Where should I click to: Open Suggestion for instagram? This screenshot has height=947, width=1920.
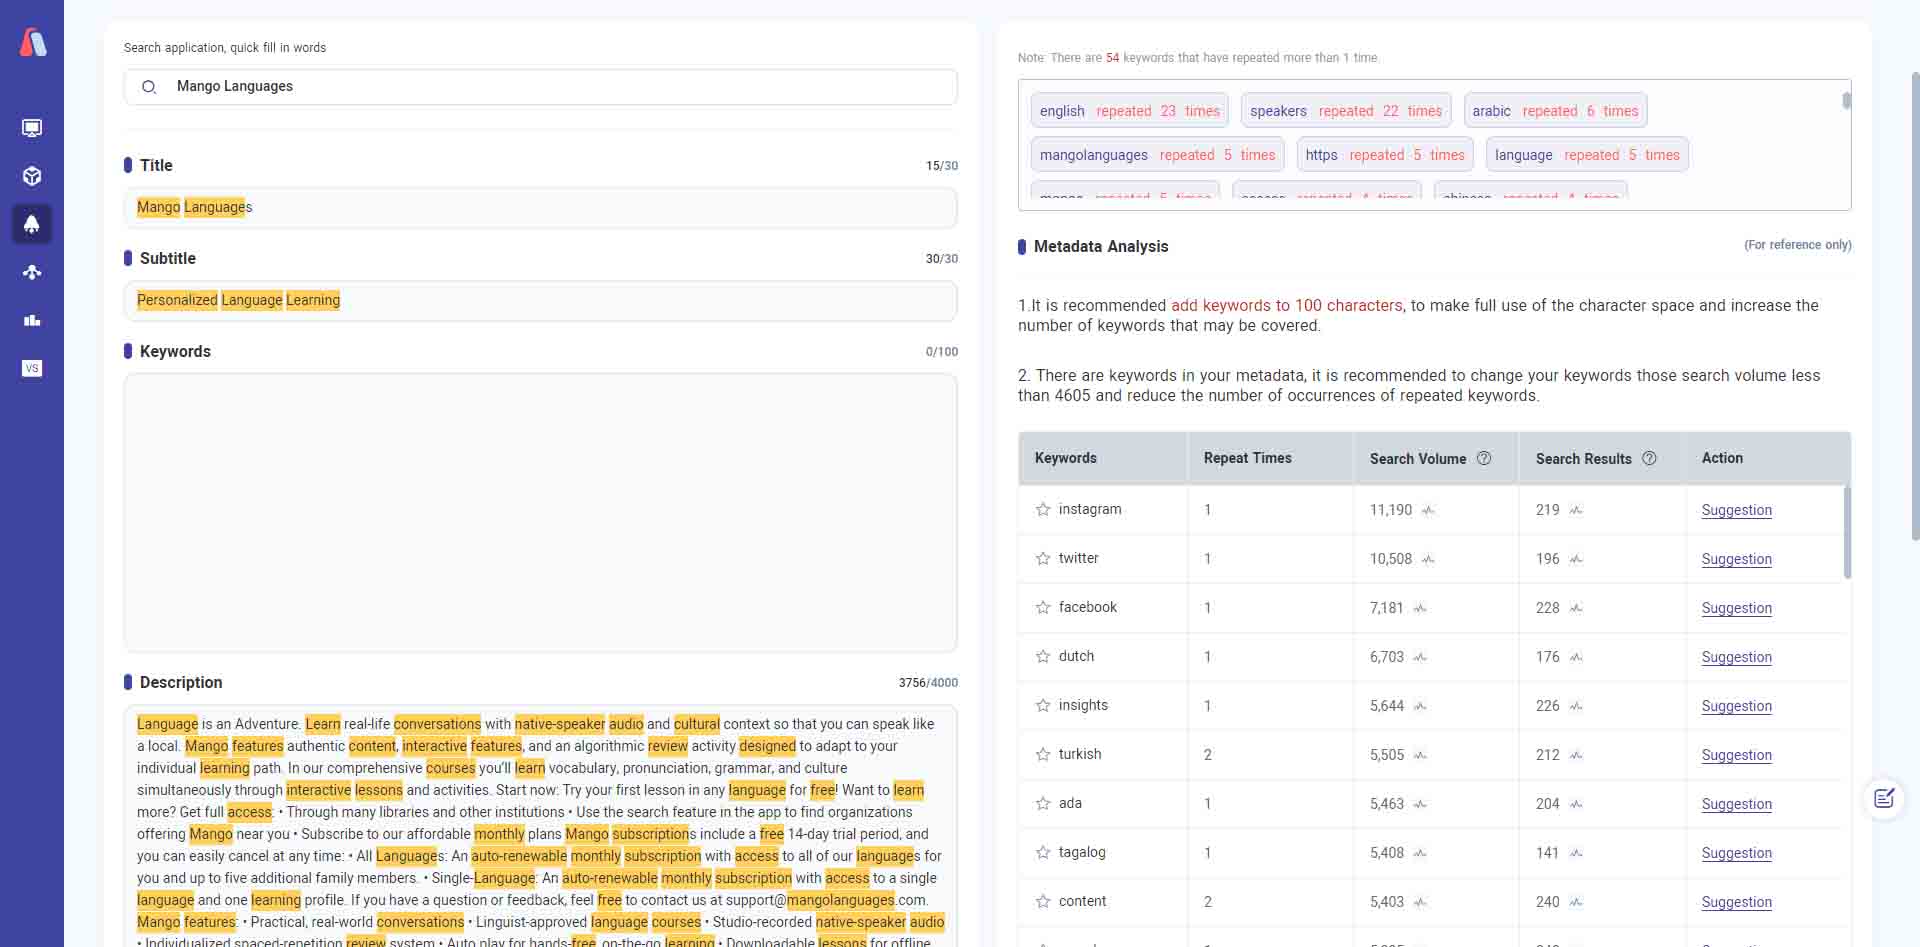1736,510
